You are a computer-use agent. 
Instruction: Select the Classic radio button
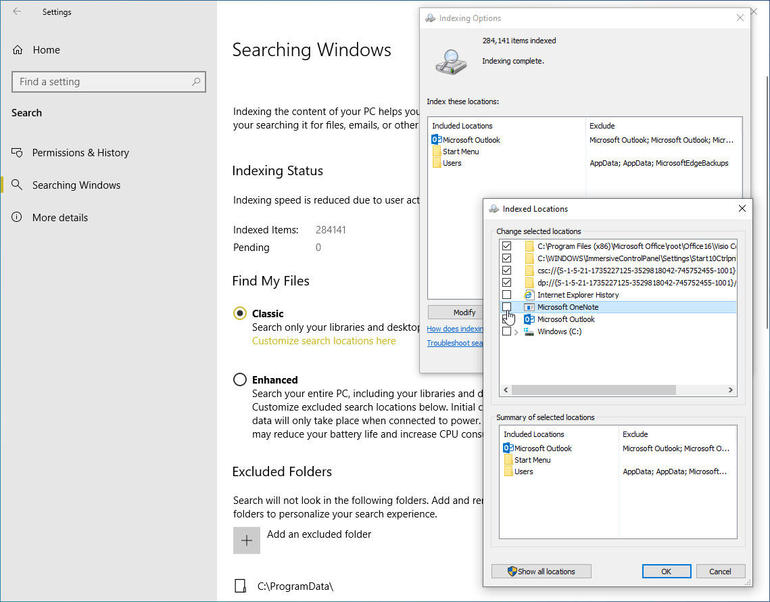pyautogui.click(x=240, y=313)
